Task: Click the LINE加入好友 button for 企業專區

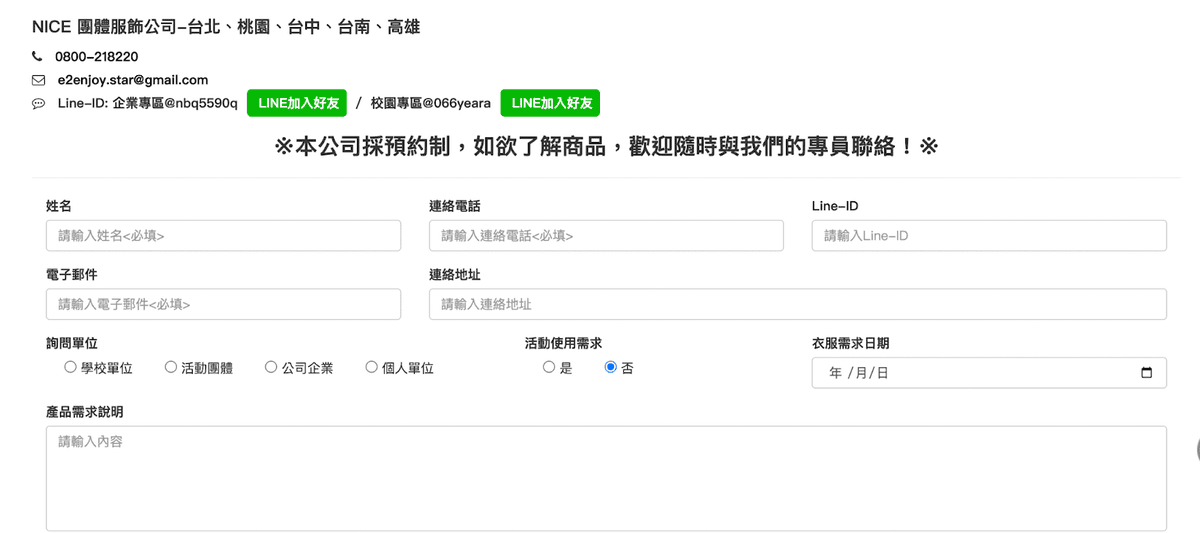Action: [x=297, y=103]
